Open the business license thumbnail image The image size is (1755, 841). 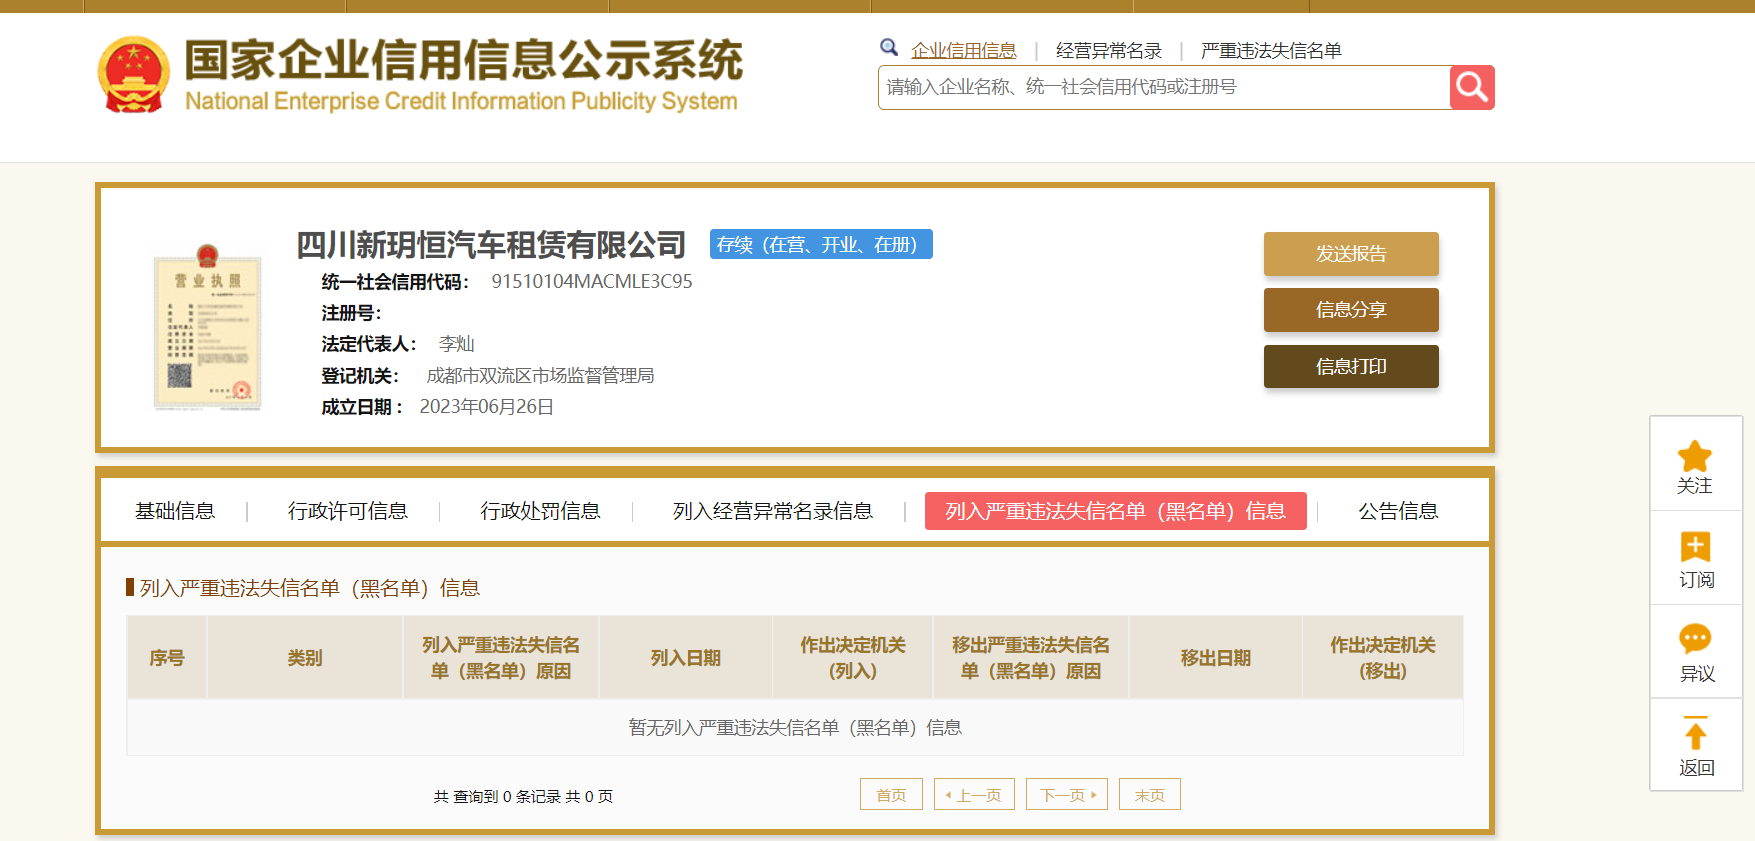coord(207,327)
